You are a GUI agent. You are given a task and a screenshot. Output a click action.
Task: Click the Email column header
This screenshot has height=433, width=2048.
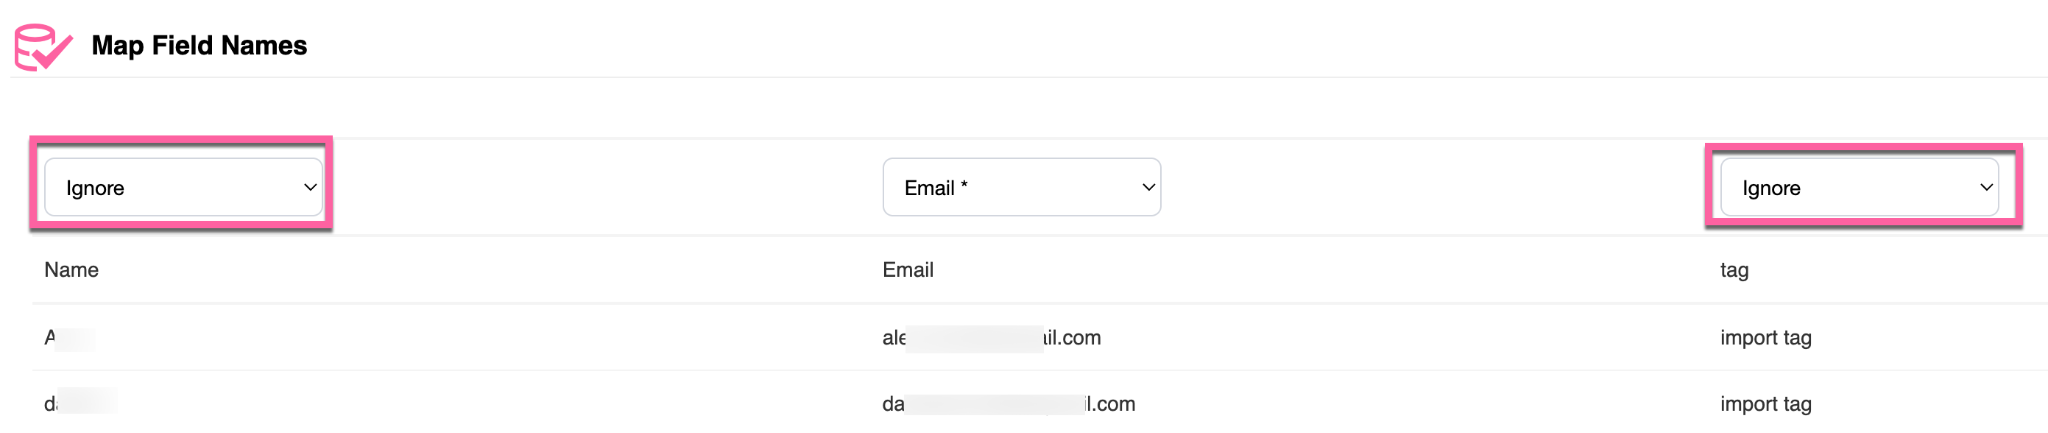(908, 270)
